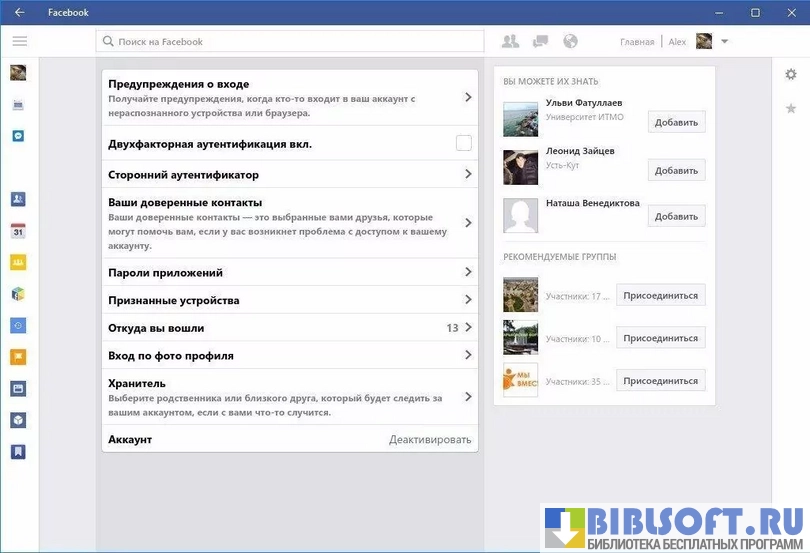This screenshot has height=553, width=810.
Task: Add Ульви Фатуллаев with 'Добавить' button
Action: pyautogui.click(x=676, y=122)
